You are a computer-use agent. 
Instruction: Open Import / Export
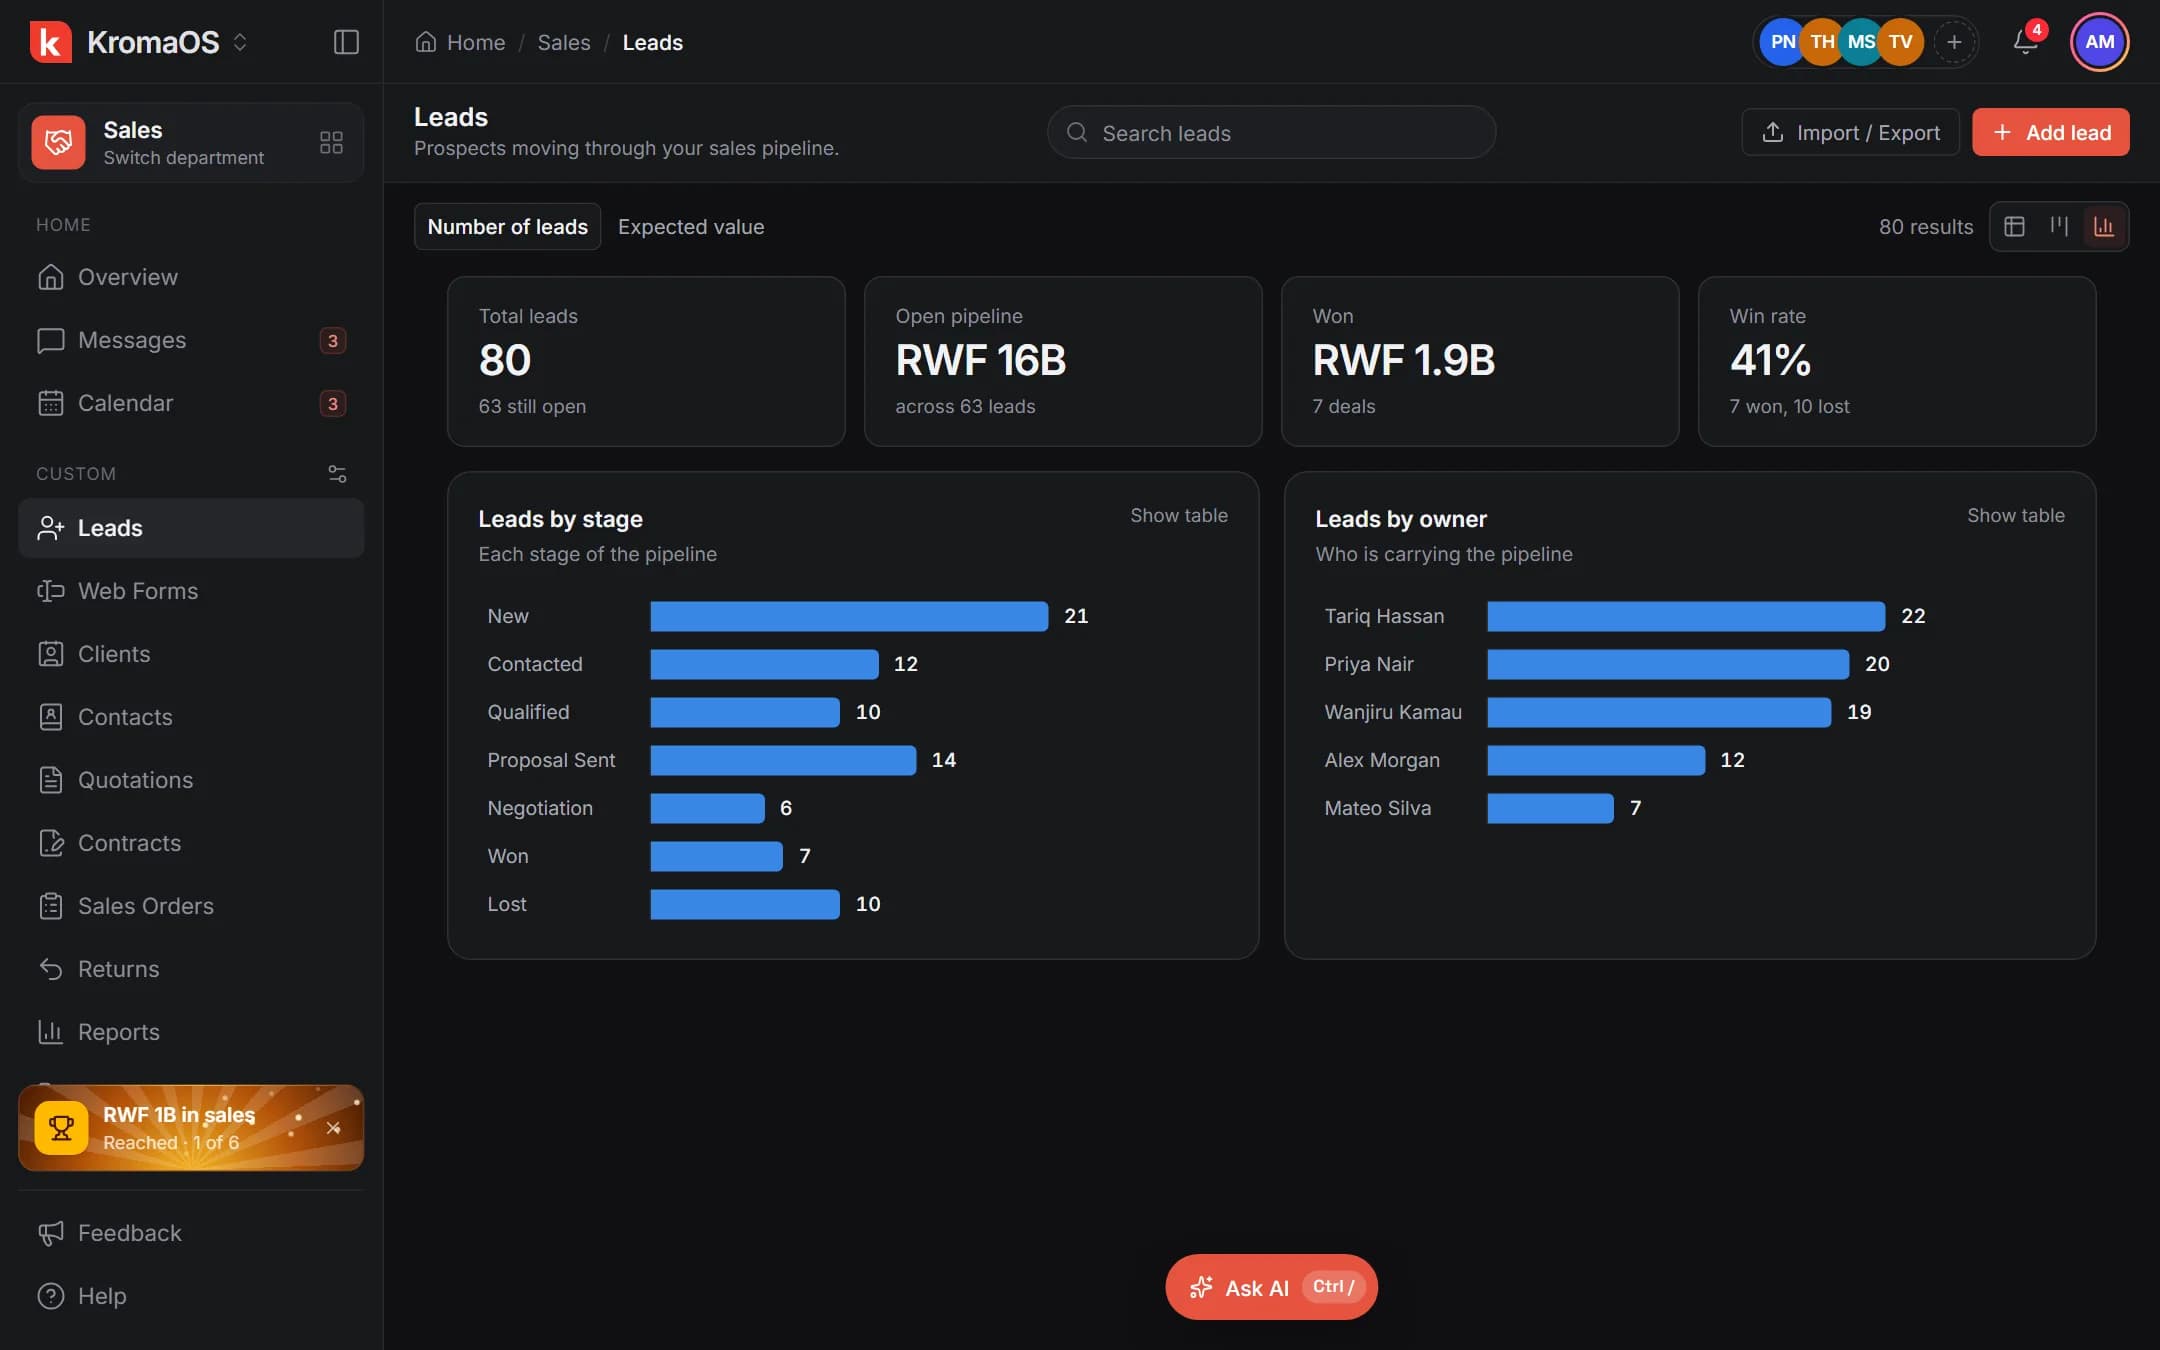coord(1850,132)
